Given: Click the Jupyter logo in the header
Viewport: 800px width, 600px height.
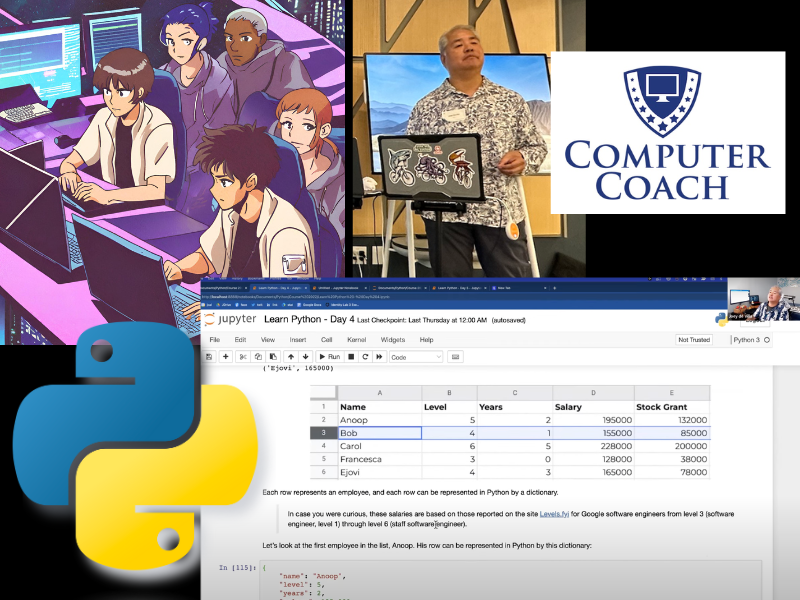Looking at the screenshot, I should tap(230, 319).
